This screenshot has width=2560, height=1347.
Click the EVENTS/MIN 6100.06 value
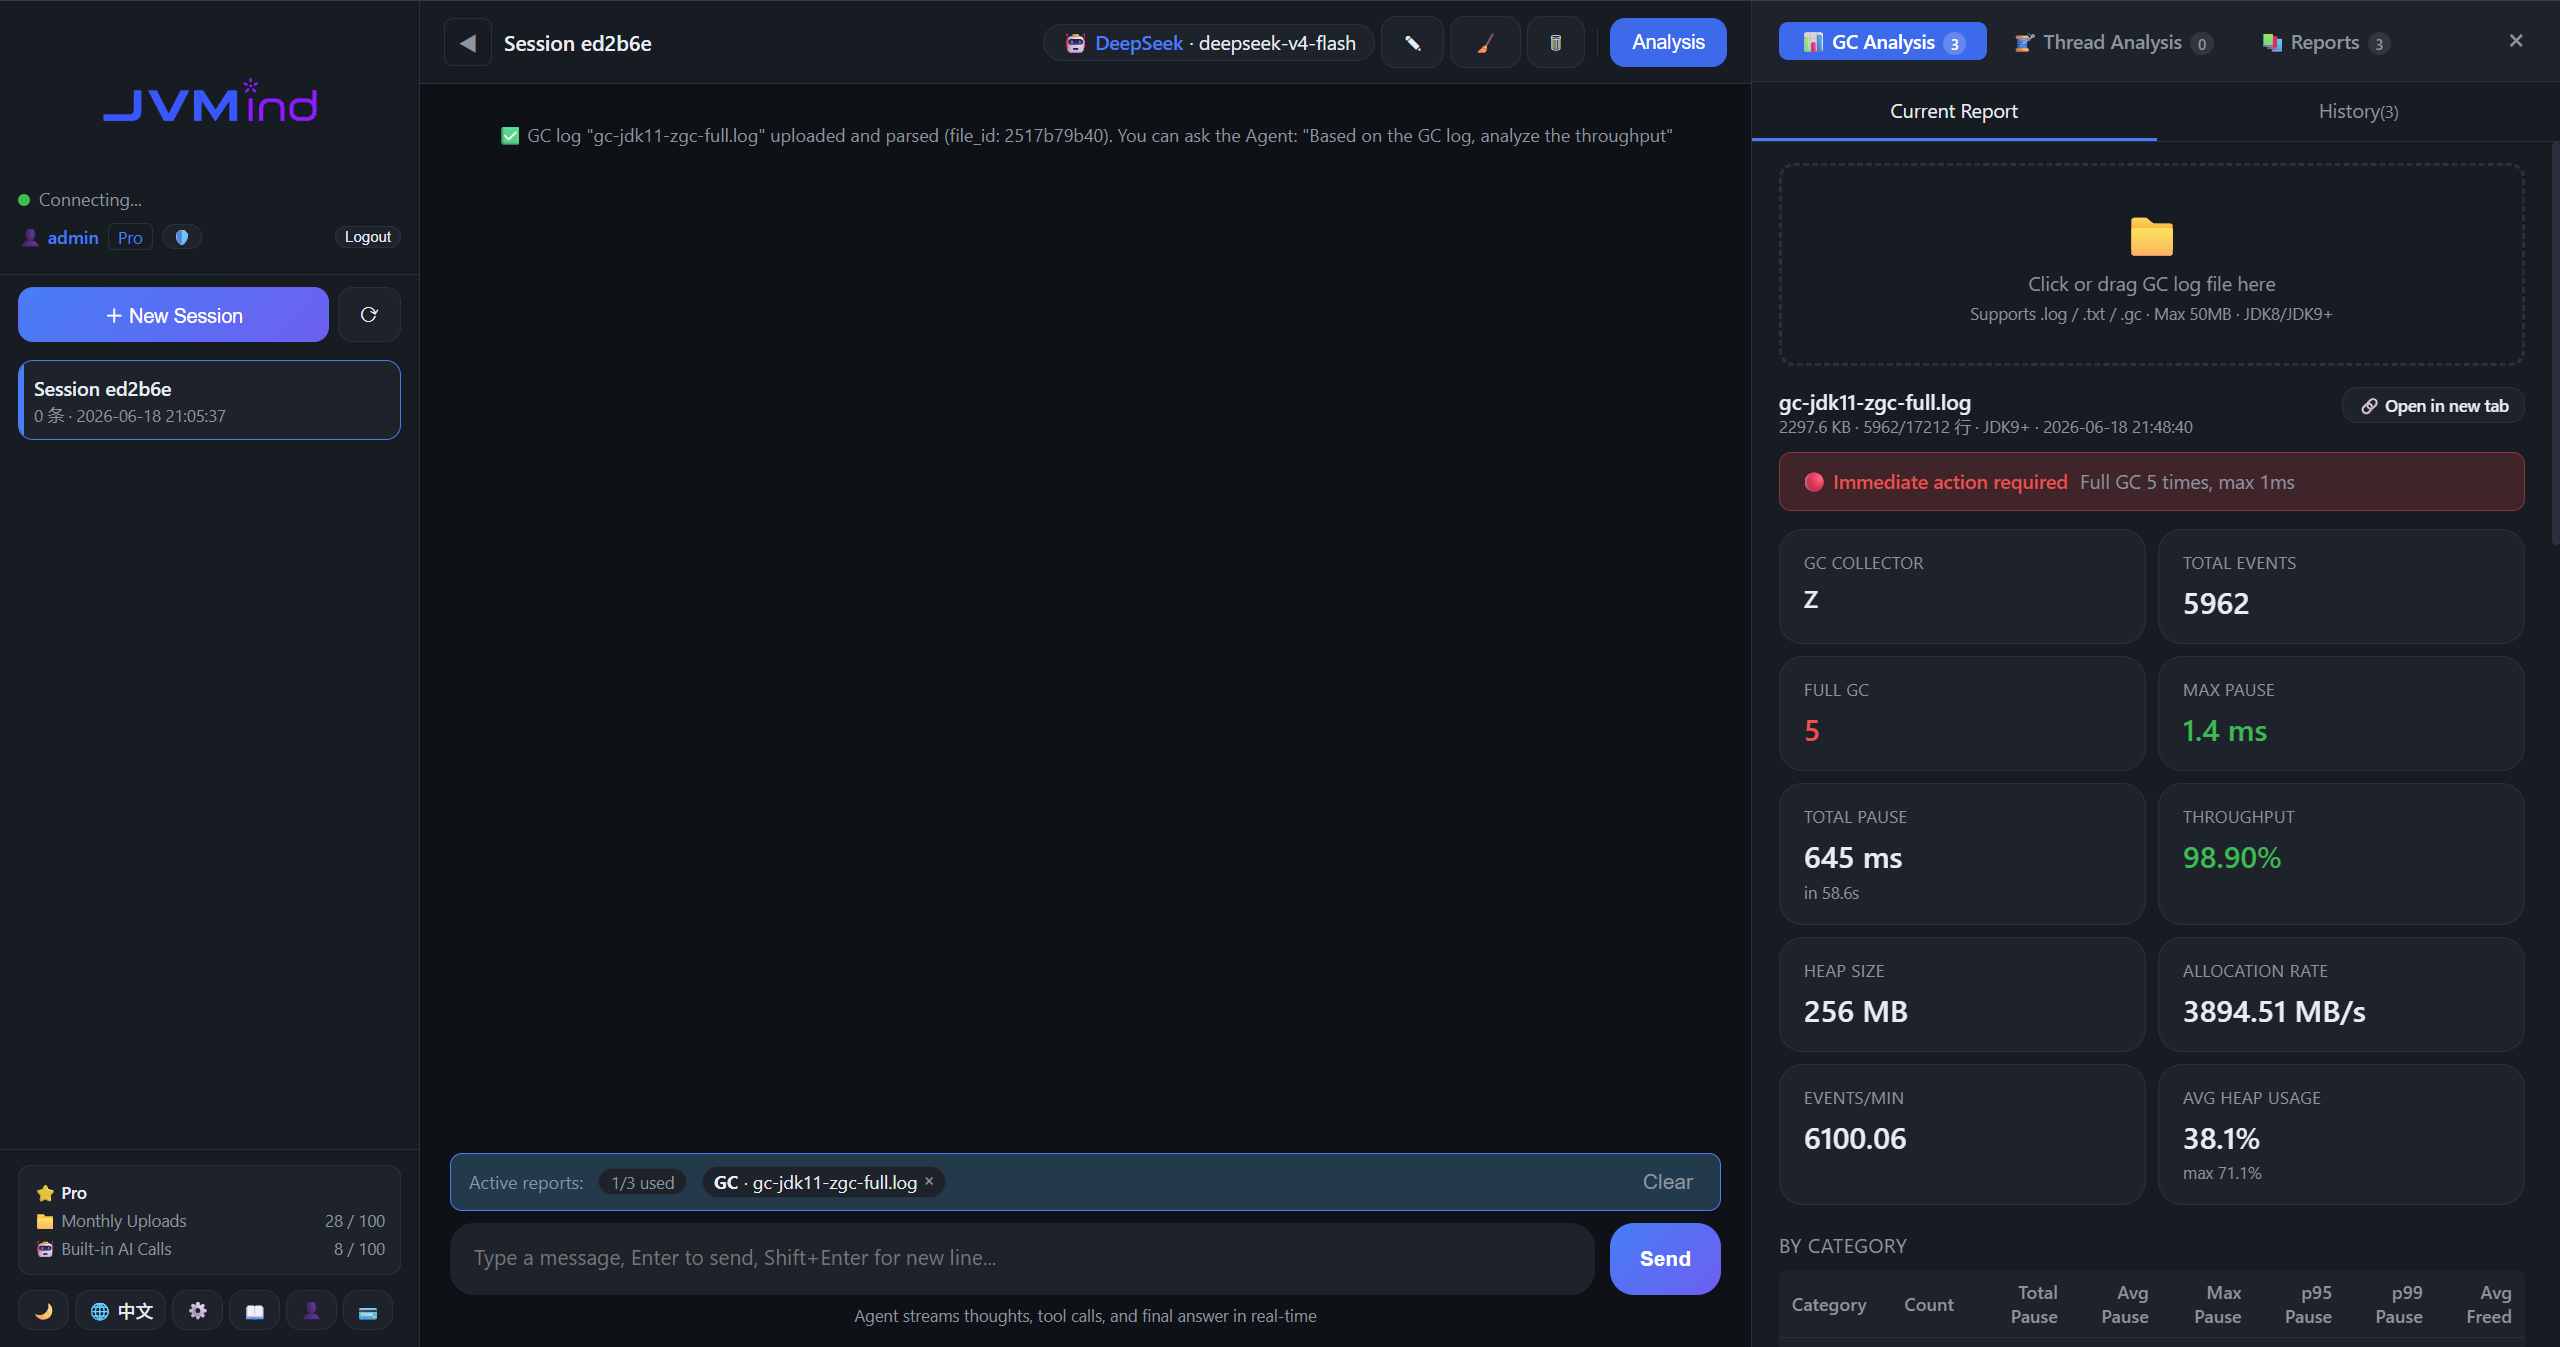click(1854, 1139)
